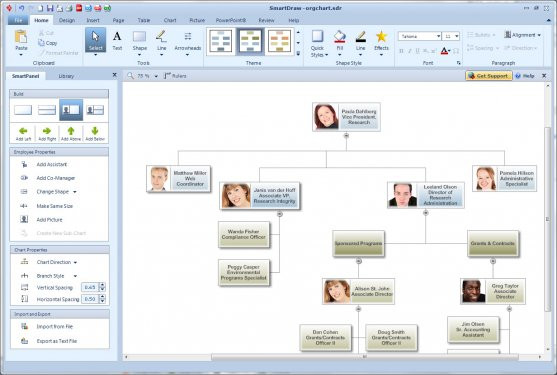This screenshot has width=557, height=375.
Task: Activate the Select pointer tool
Action: 95,40
